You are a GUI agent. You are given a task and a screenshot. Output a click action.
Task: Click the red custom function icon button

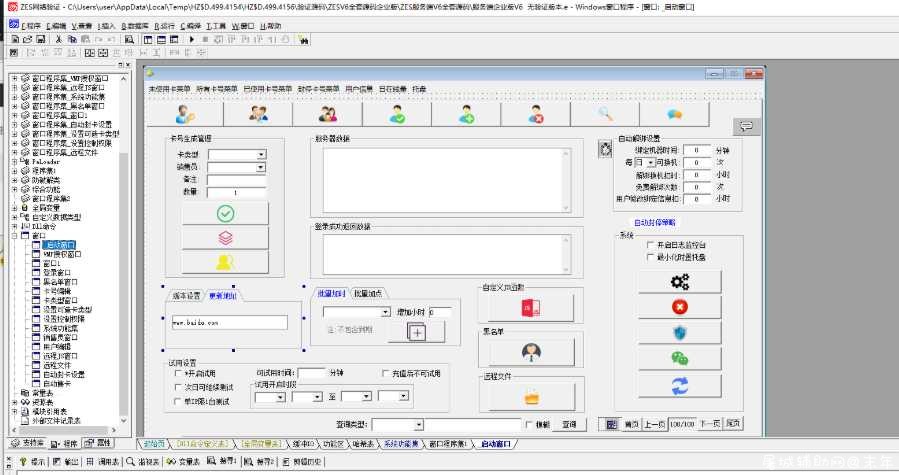[x=530, y=308]
